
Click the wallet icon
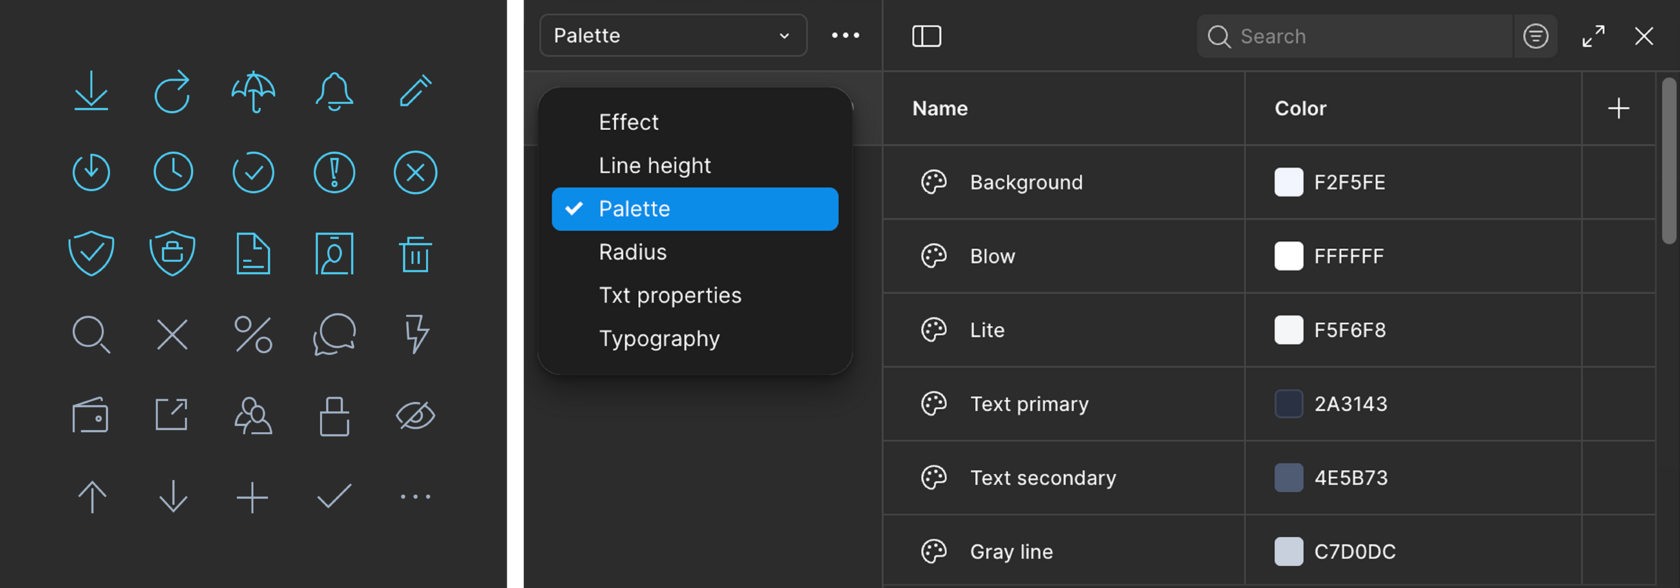[91, 415]
